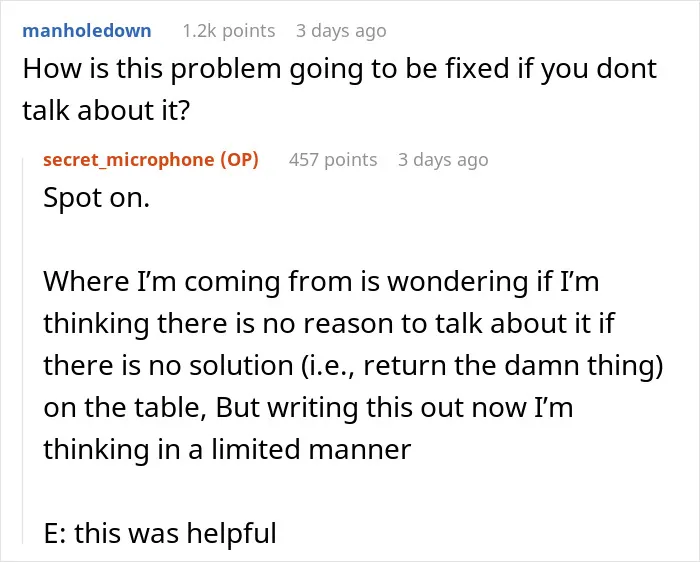Open manholedown's '3 days ago' timestamp permalink
This screenshot has width=700, height=562.
click(341, 31)
